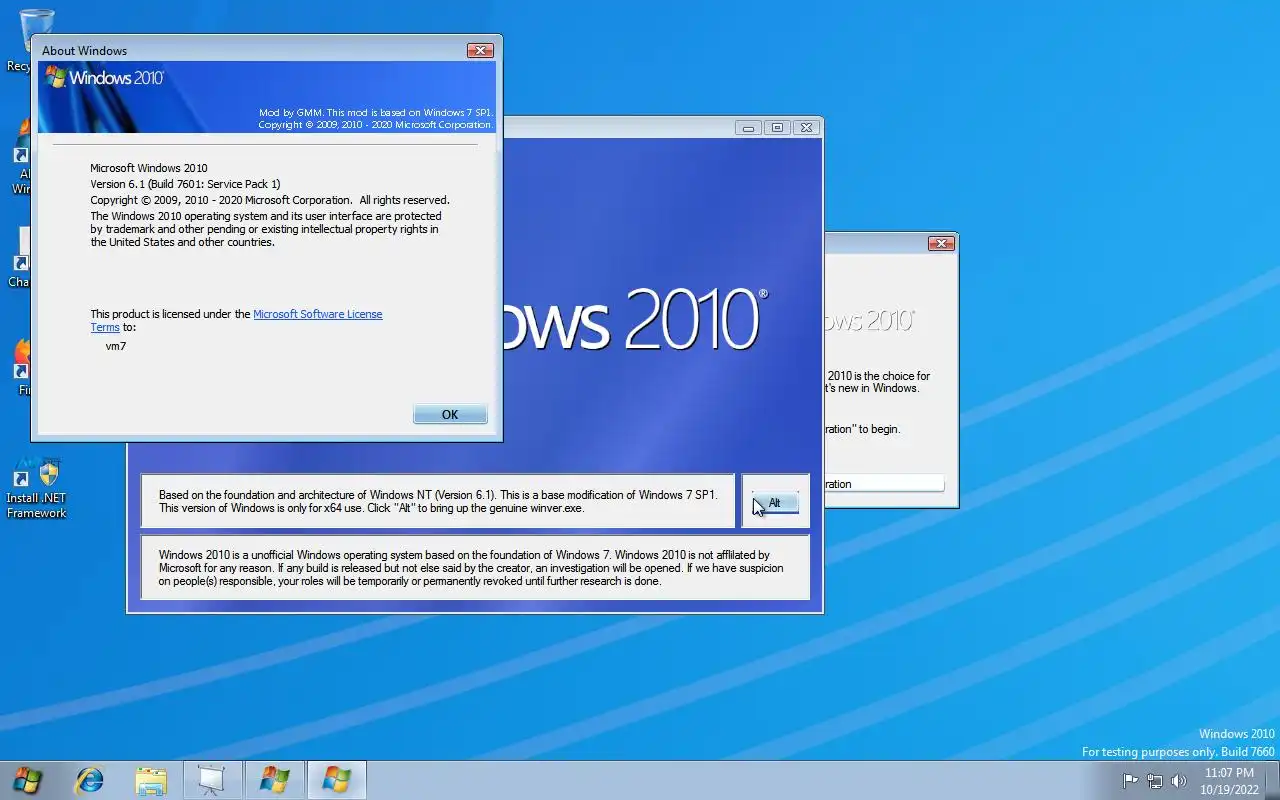This screenshot has height=800, width=1280.
Task: Select the highlighted Windows flag taskbar button
Action: pos(336,780)
